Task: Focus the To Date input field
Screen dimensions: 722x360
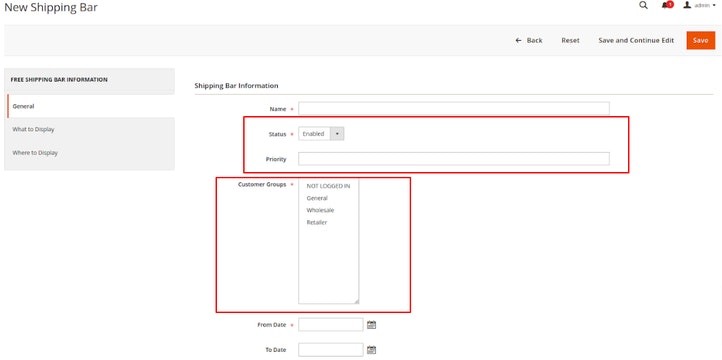Action: point(331,350)
